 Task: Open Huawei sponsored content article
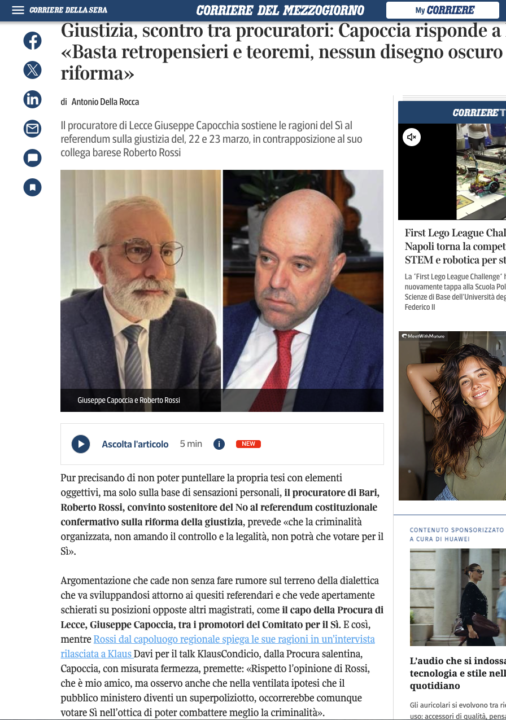(458, 673)
